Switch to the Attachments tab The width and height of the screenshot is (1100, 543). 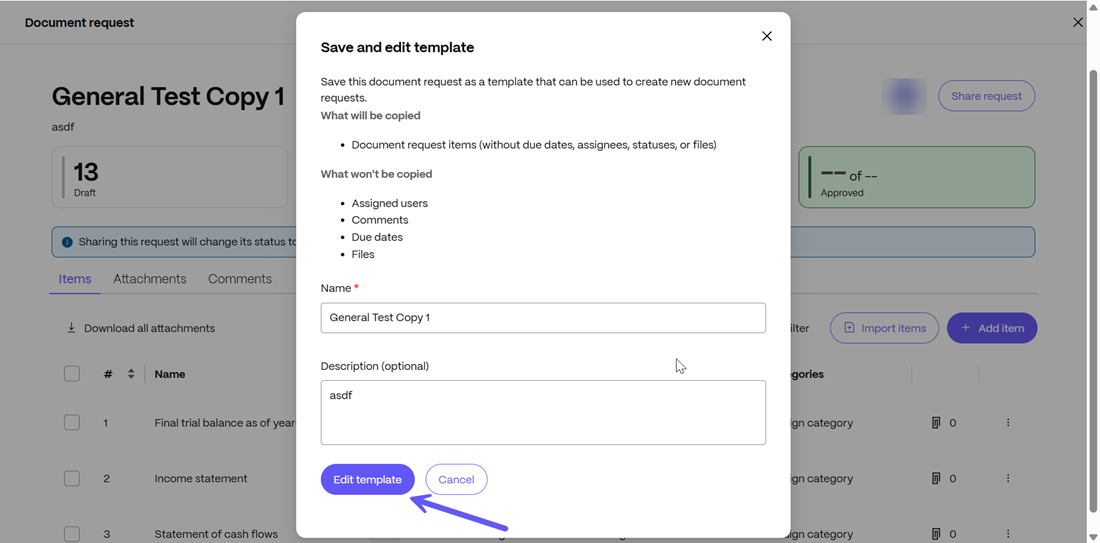point(149,279)
